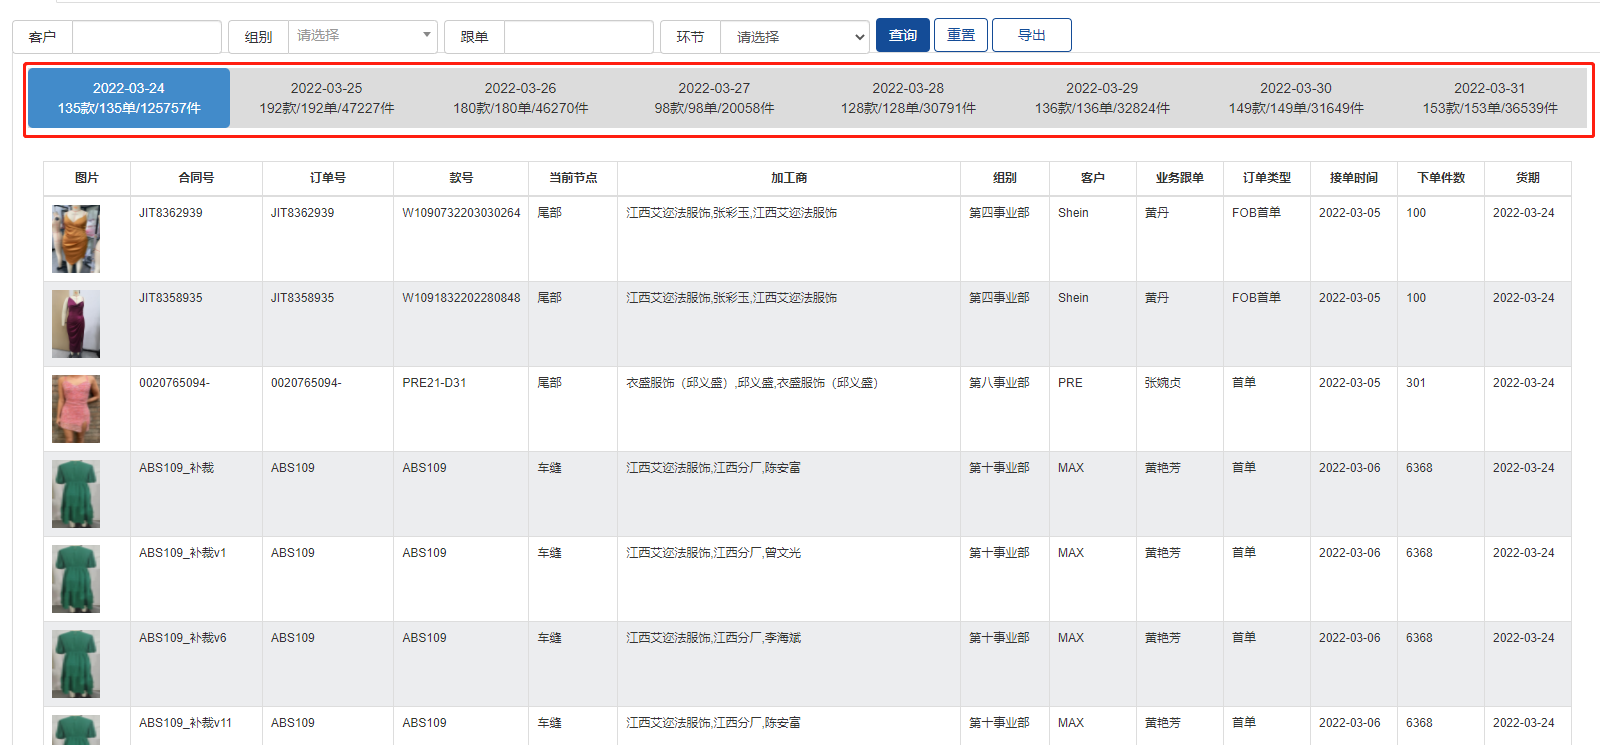Open the 2022-03-26 date tab
This screenshot has height=745, width=1600.
(520, 98)
